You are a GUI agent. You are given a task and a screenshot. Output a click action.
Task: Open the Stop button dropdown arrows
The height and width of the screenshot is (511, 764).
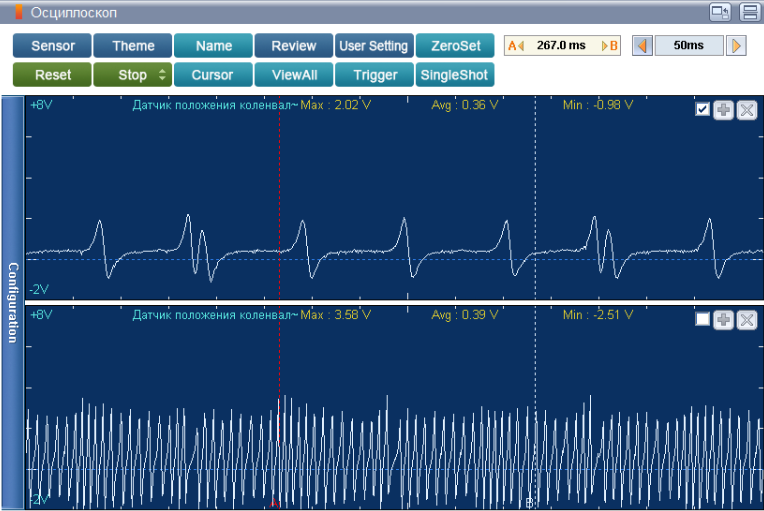(162, 75)
